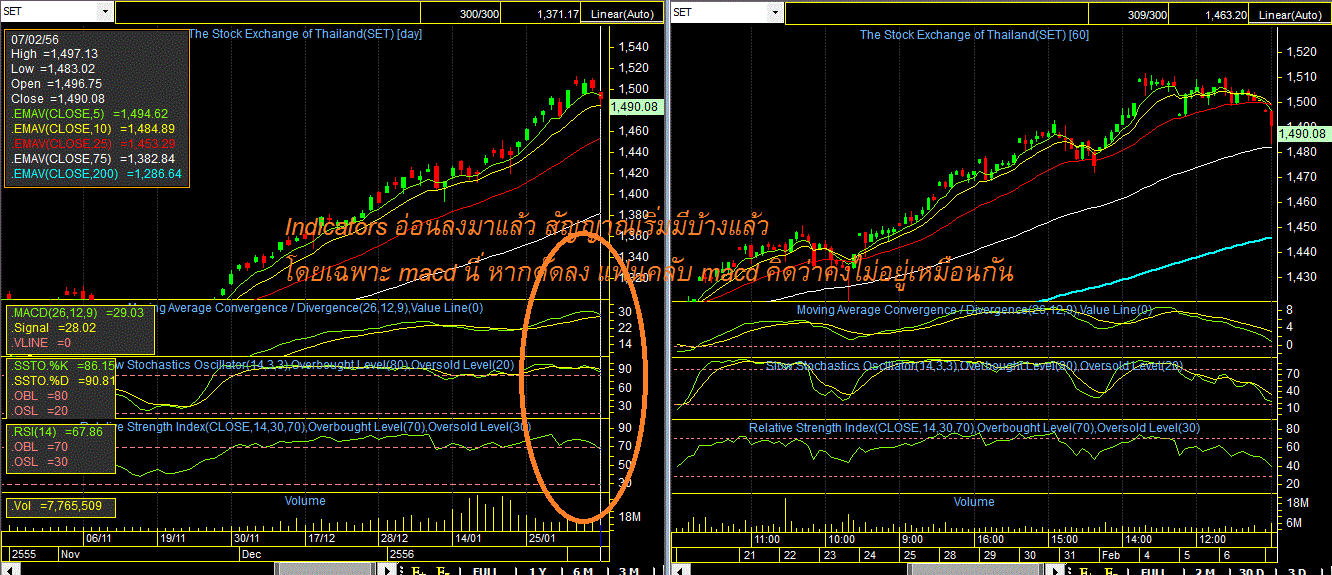This screenshot has width=1332, height=575.
Task: Click FULL range button under the daily chart
Action: pyautogui.click(x=484, y=571)
